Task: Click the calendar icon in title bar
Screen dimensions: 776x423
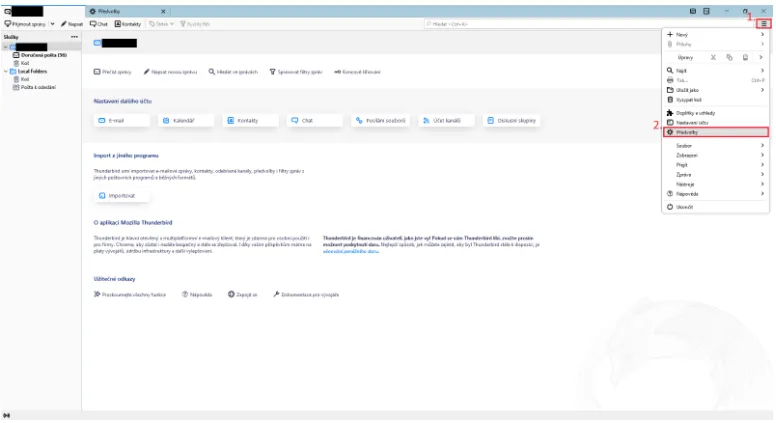Action: tap(693, 11)
